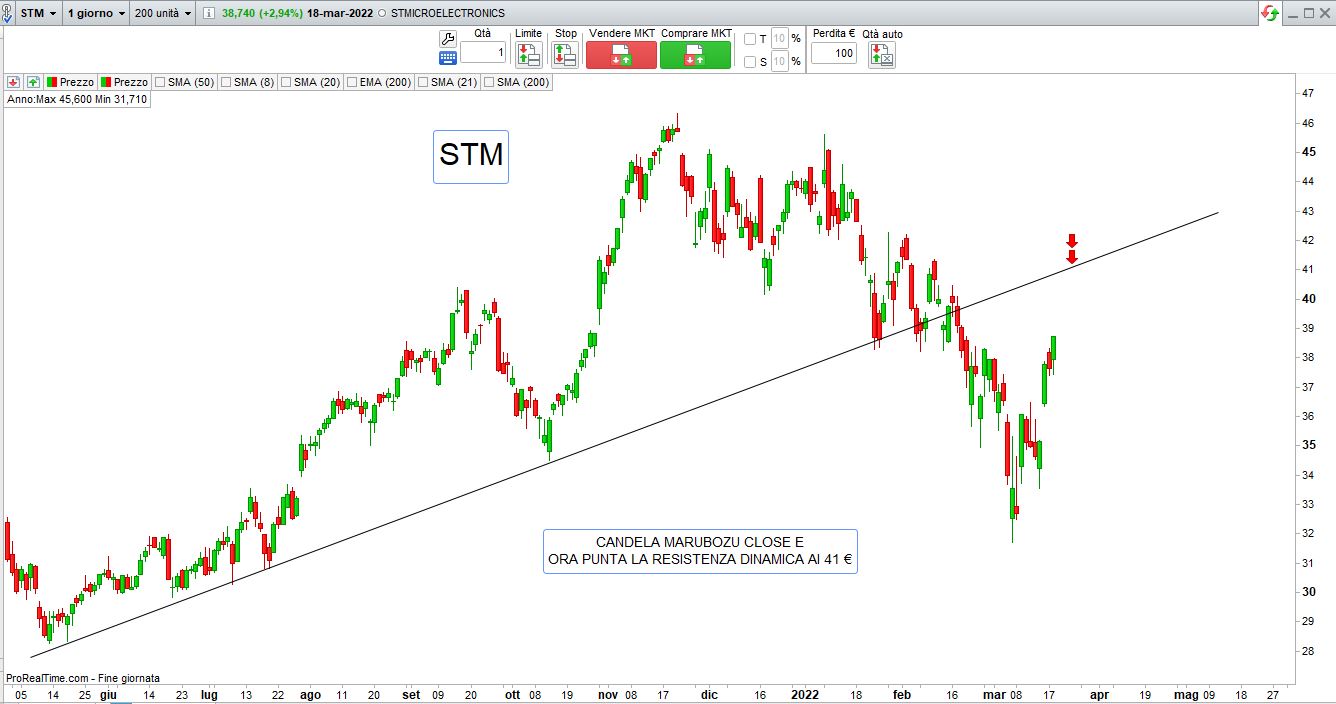Click the 28 price axis label
The image size is (1336, 704).
tap(1307, 651)
